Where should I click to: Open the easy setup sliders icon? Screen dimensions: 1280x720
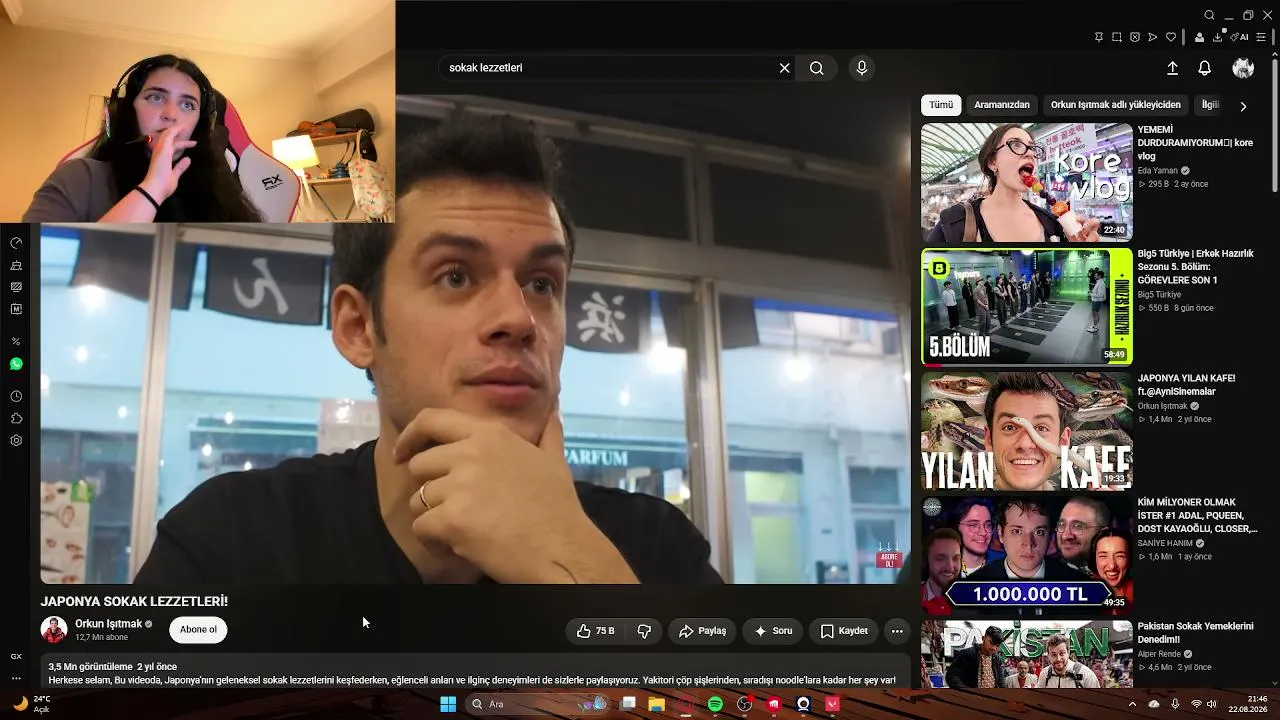click(1260, 37)
